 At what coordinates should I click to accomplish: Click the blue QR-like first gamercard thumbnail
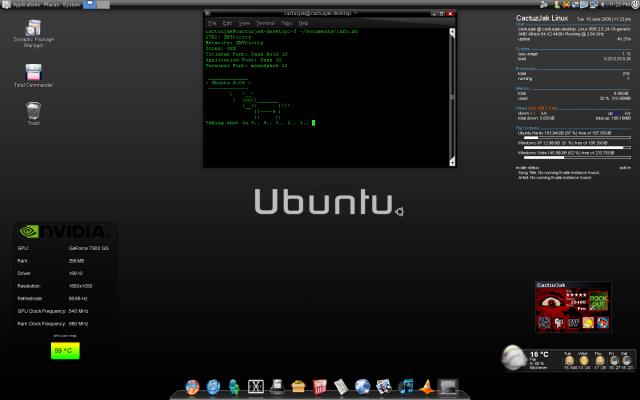click(544, 323)
